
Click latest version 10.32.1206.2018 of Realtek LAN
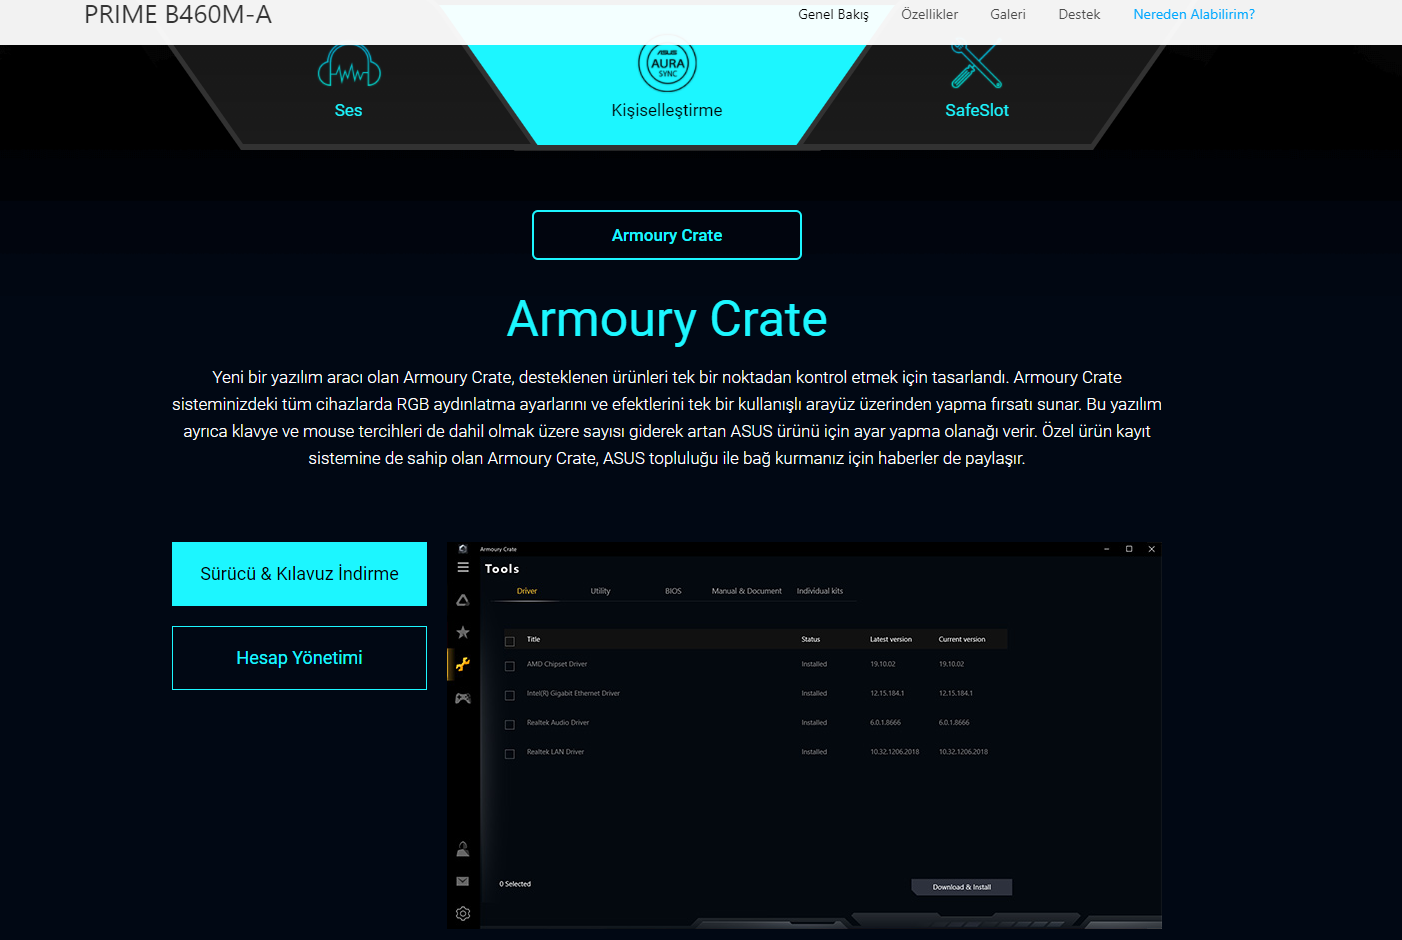(x=894, y=752)
